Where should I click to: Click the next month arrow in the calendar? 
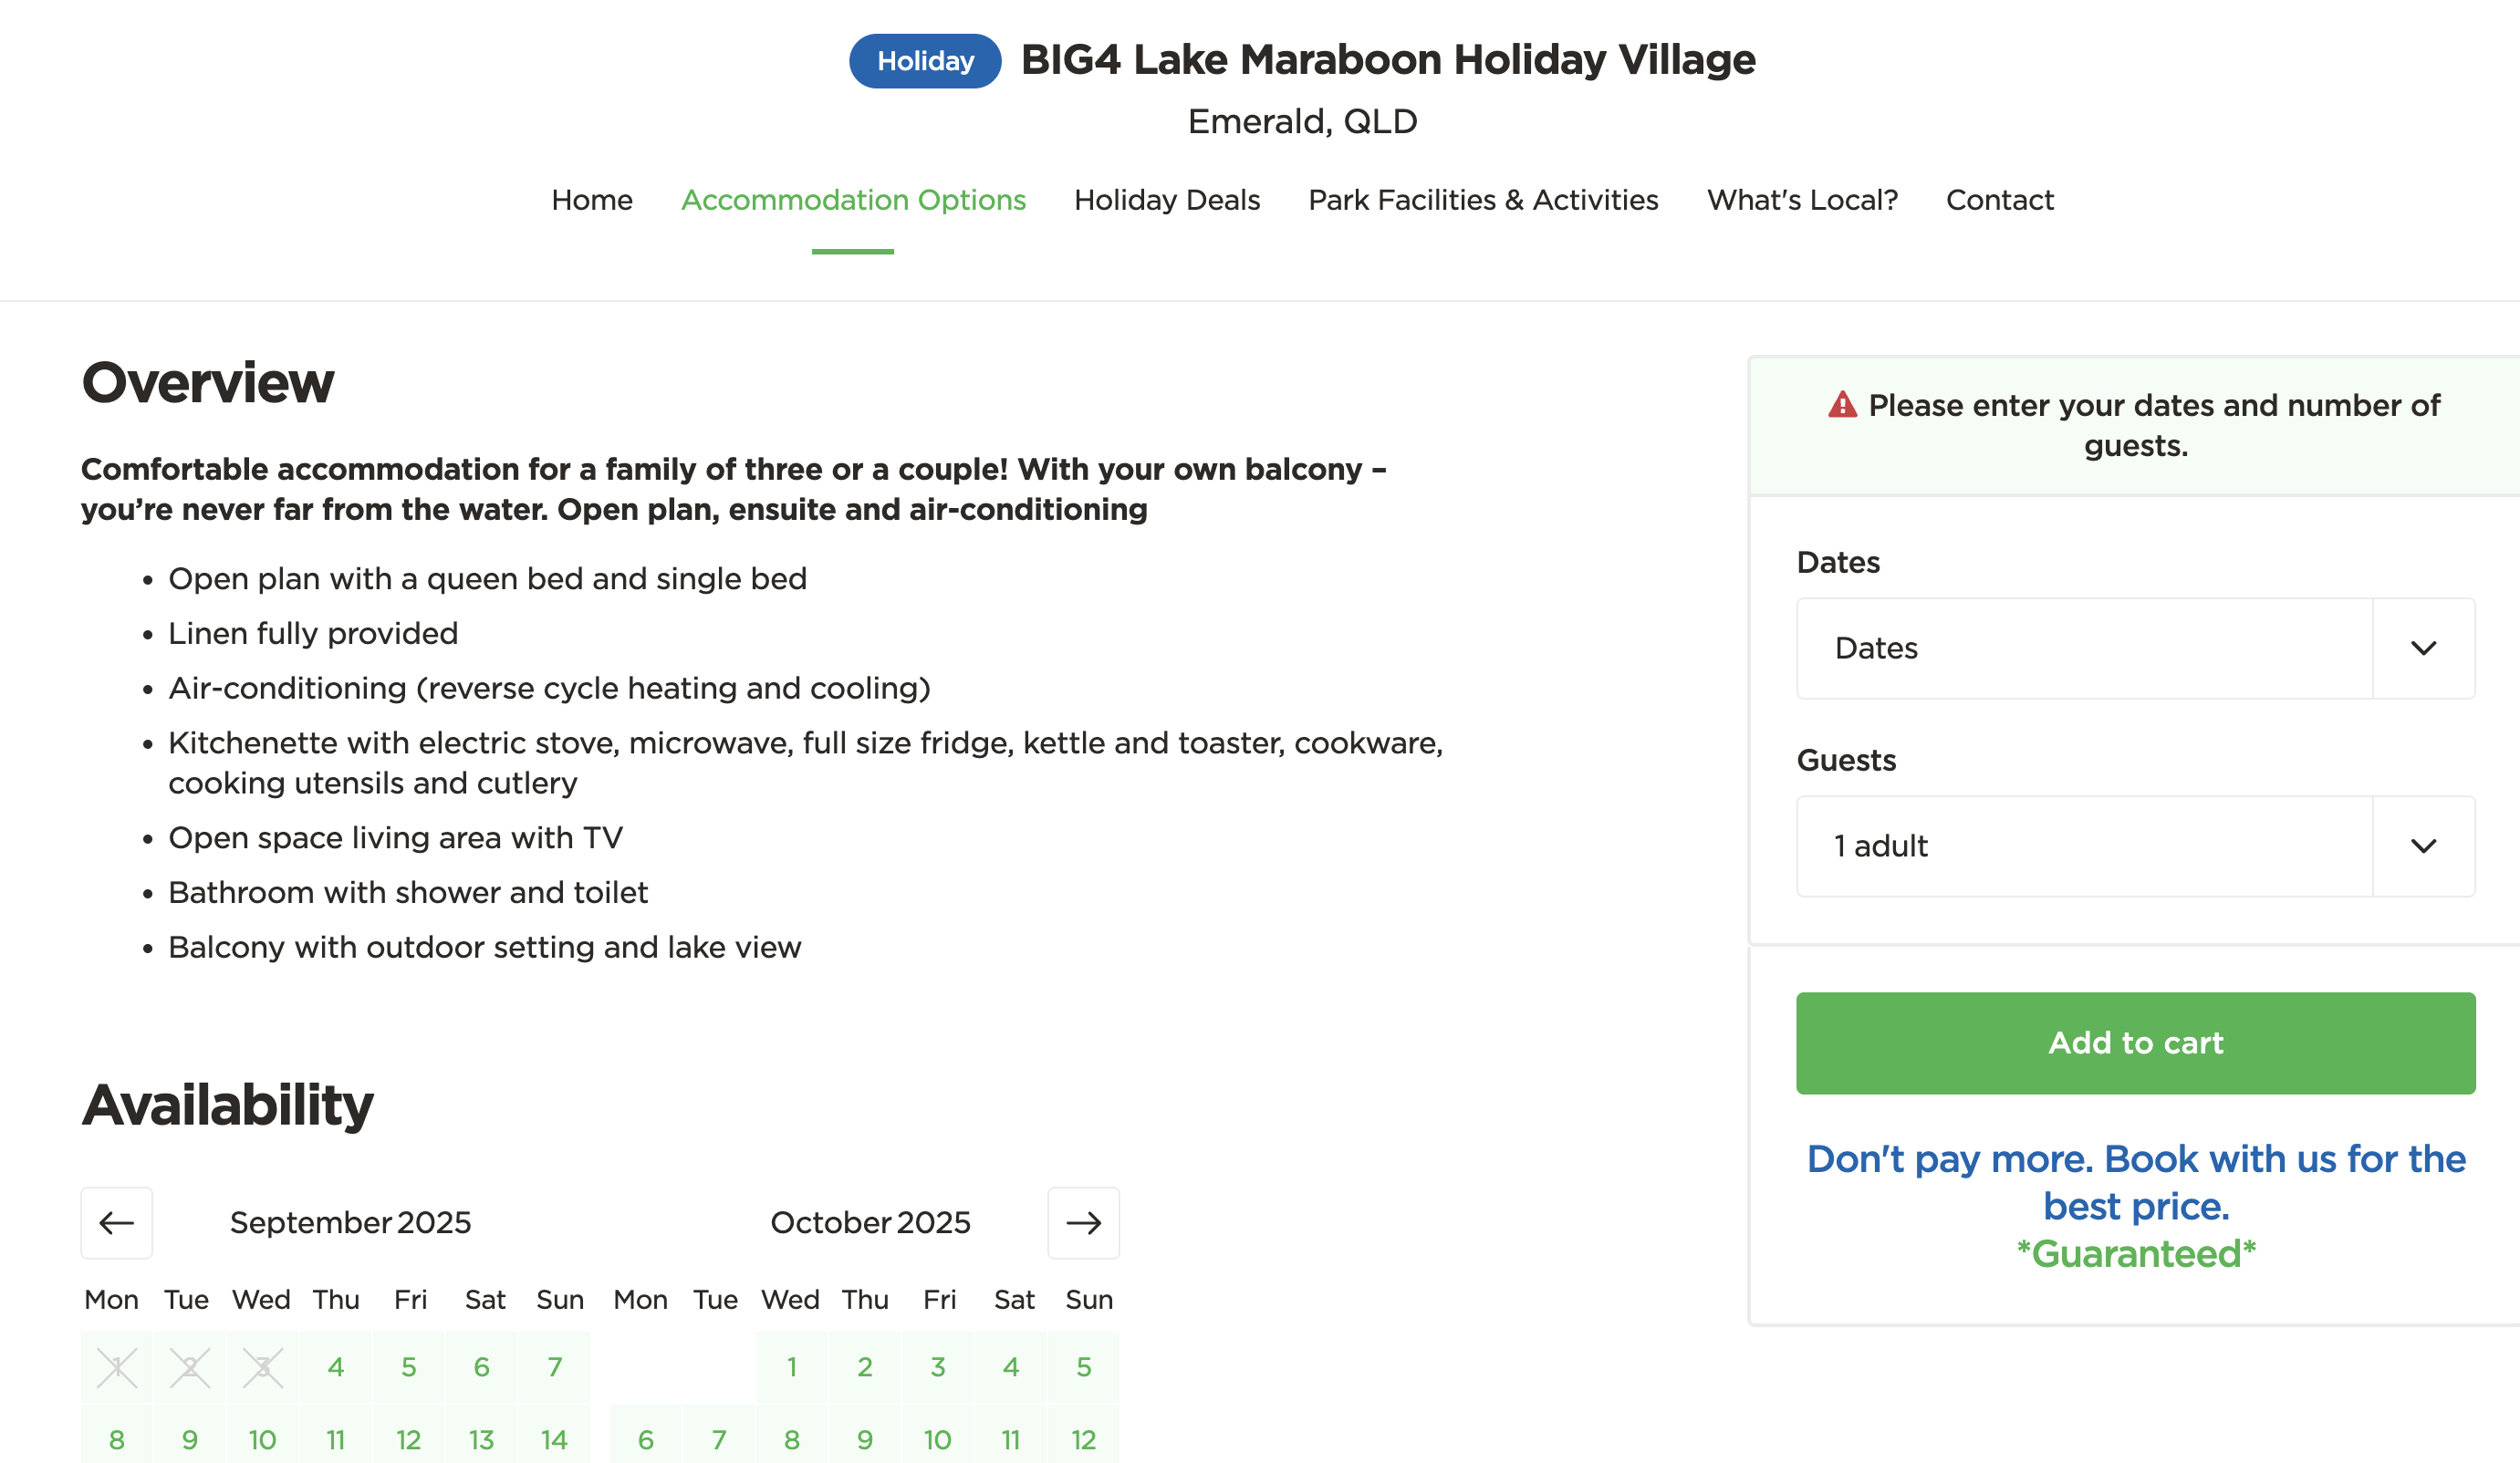1083,1222
